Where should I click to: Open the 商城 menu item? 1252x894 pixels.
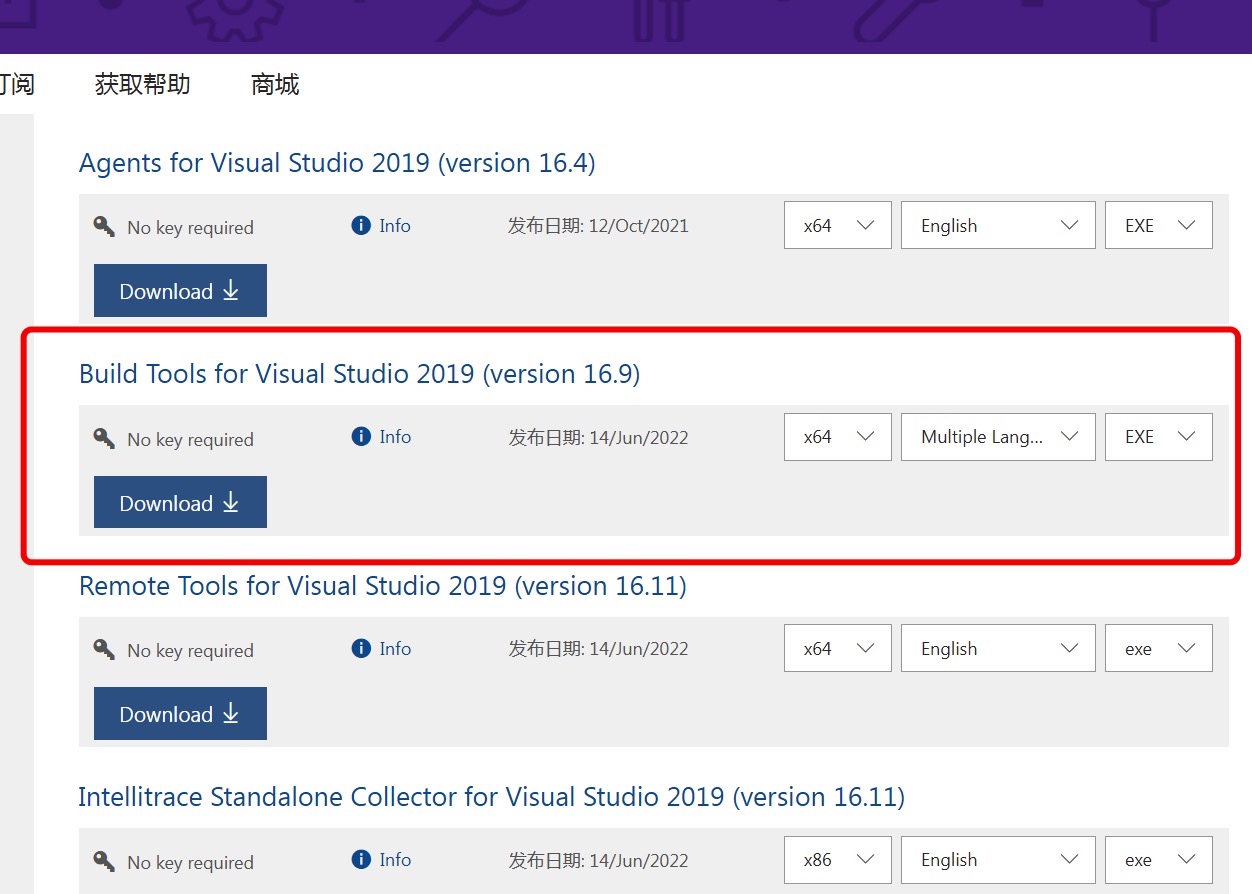(275, 84)
